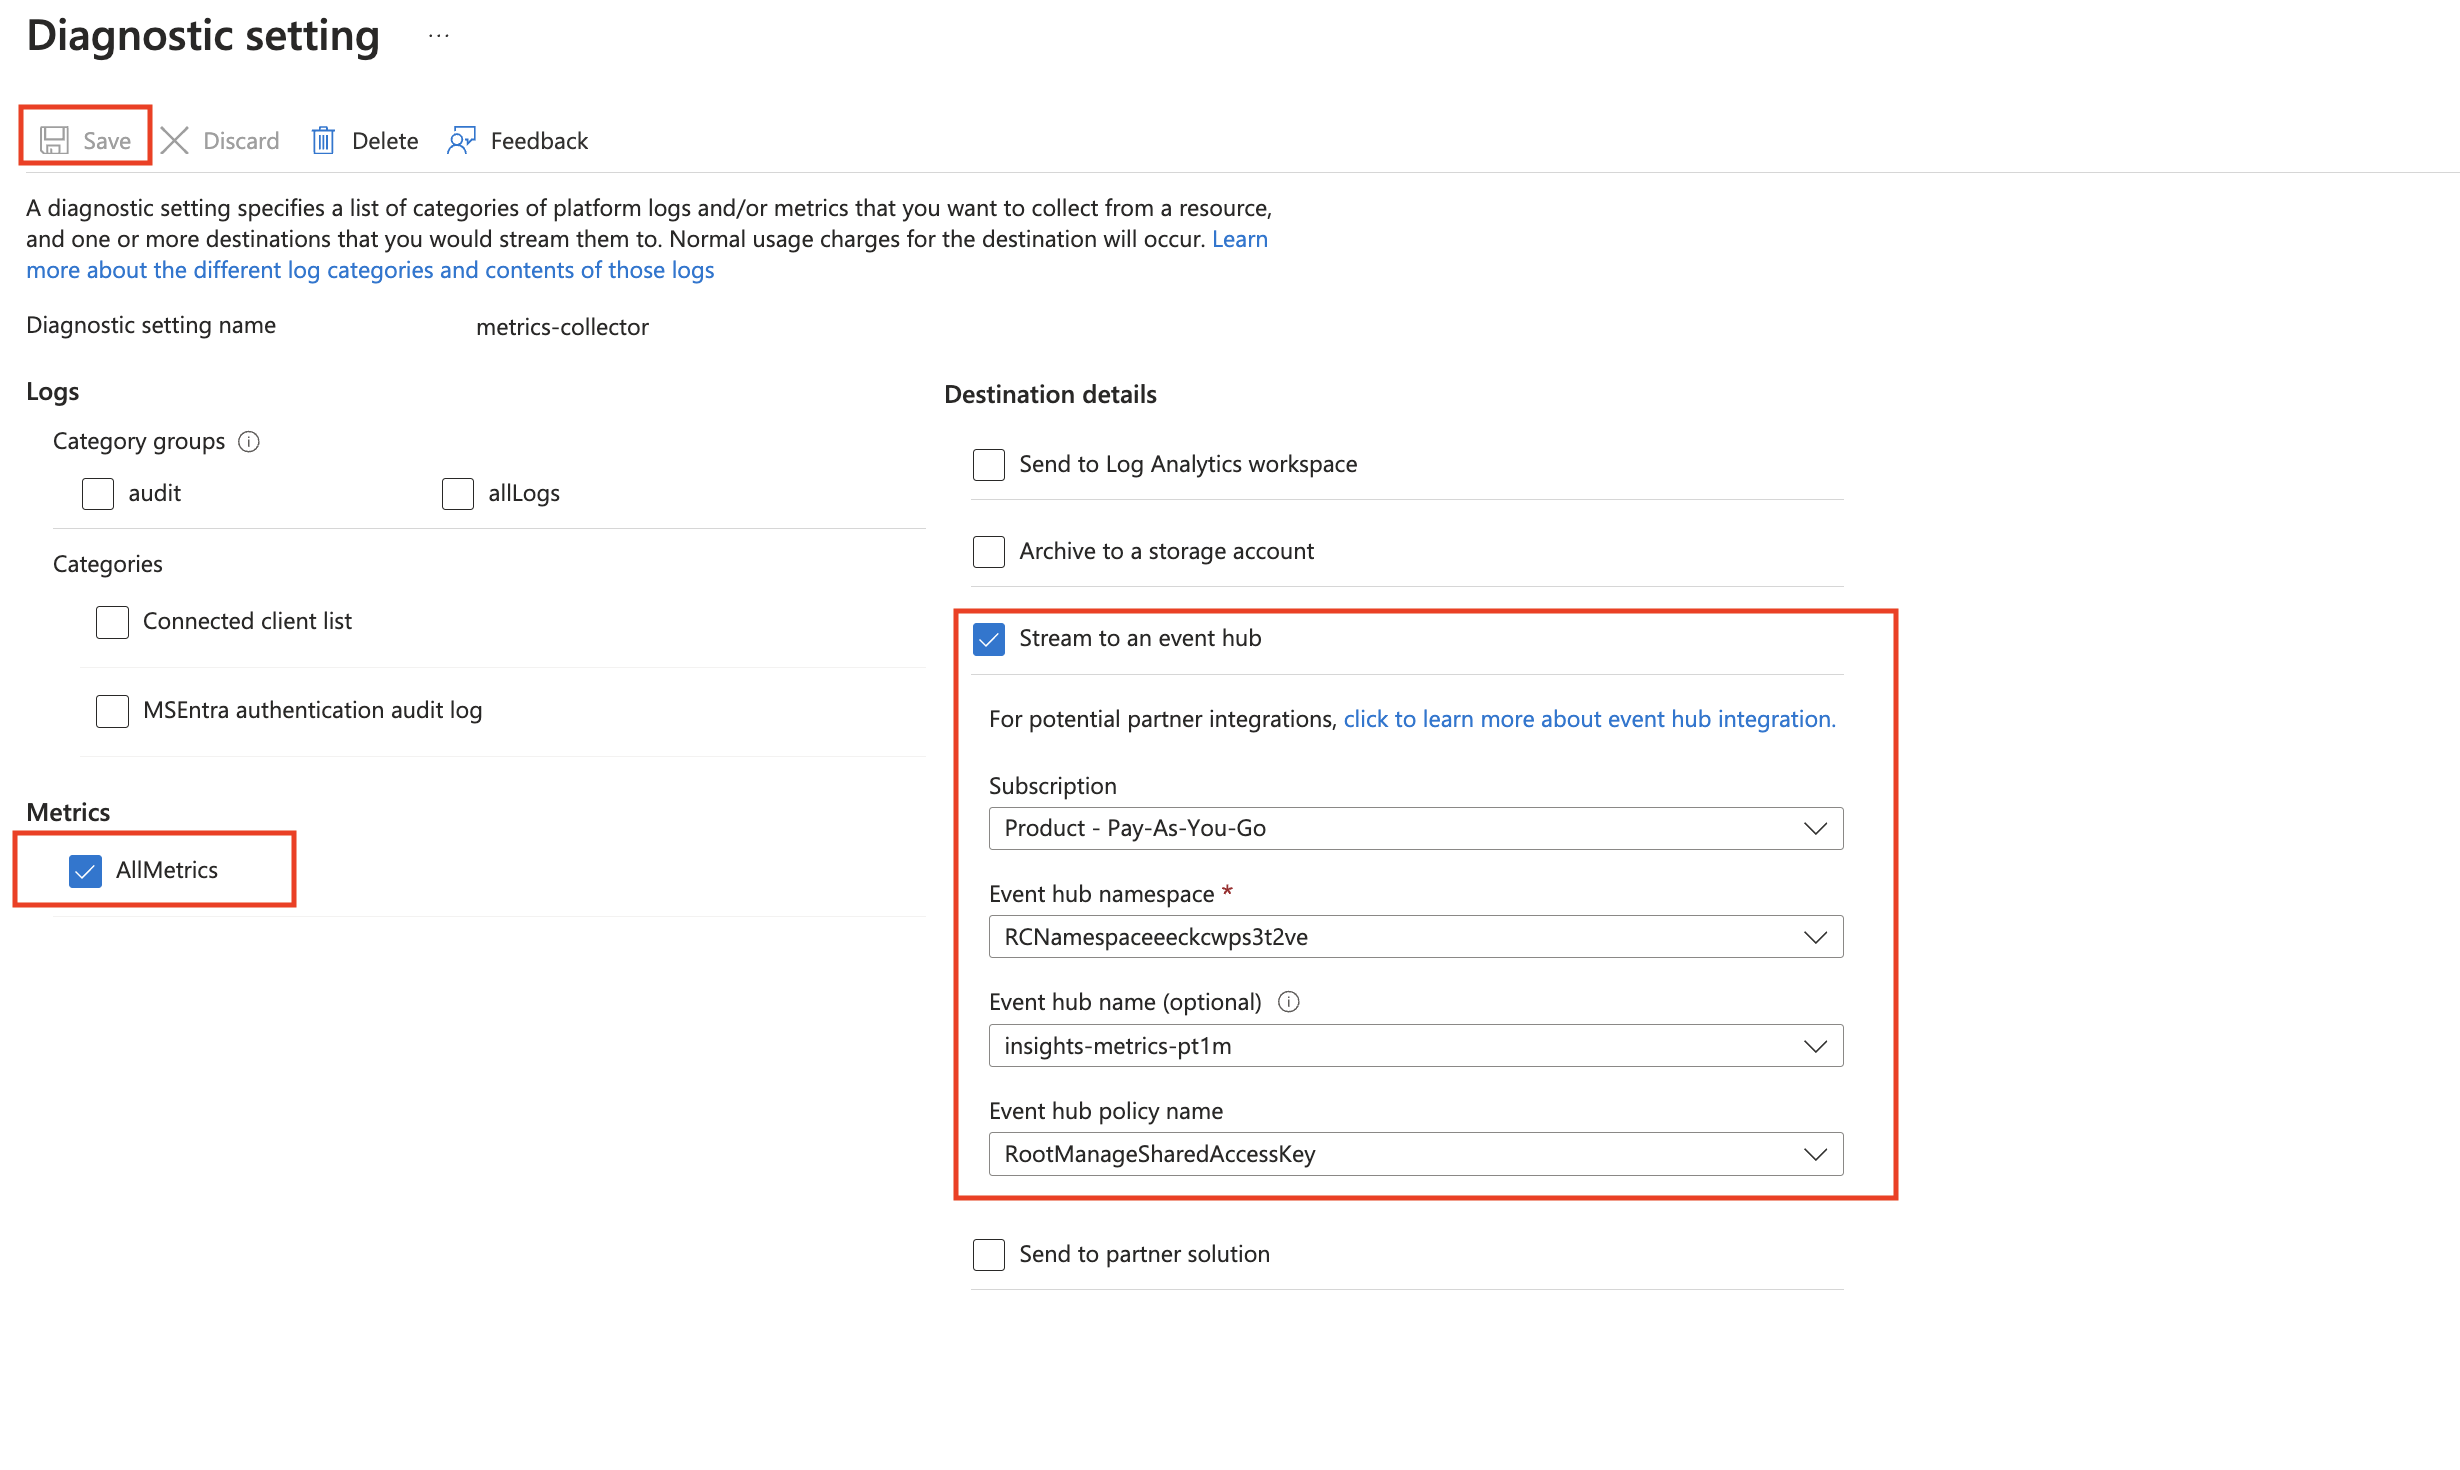The height and width of the screenshot is (1470, 2460).
Task: Click the AllMetrics label text
Action: [167, 870]
